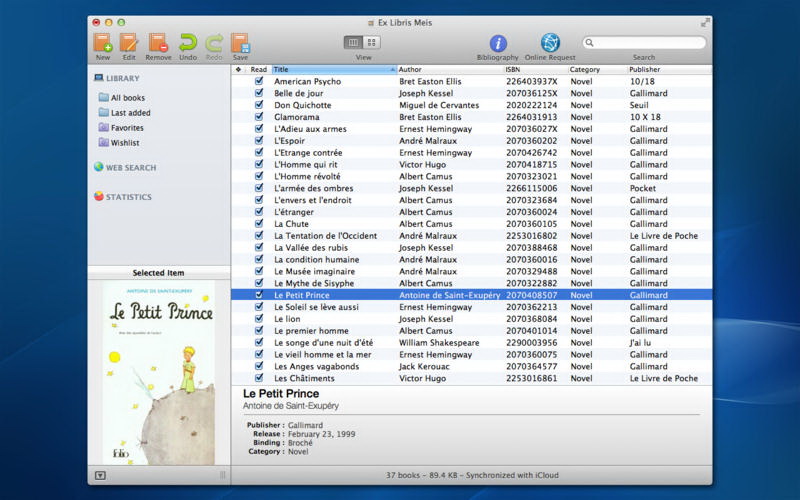Click the Edit book toolbar icon
800x500 pixels.
[129, 42]
